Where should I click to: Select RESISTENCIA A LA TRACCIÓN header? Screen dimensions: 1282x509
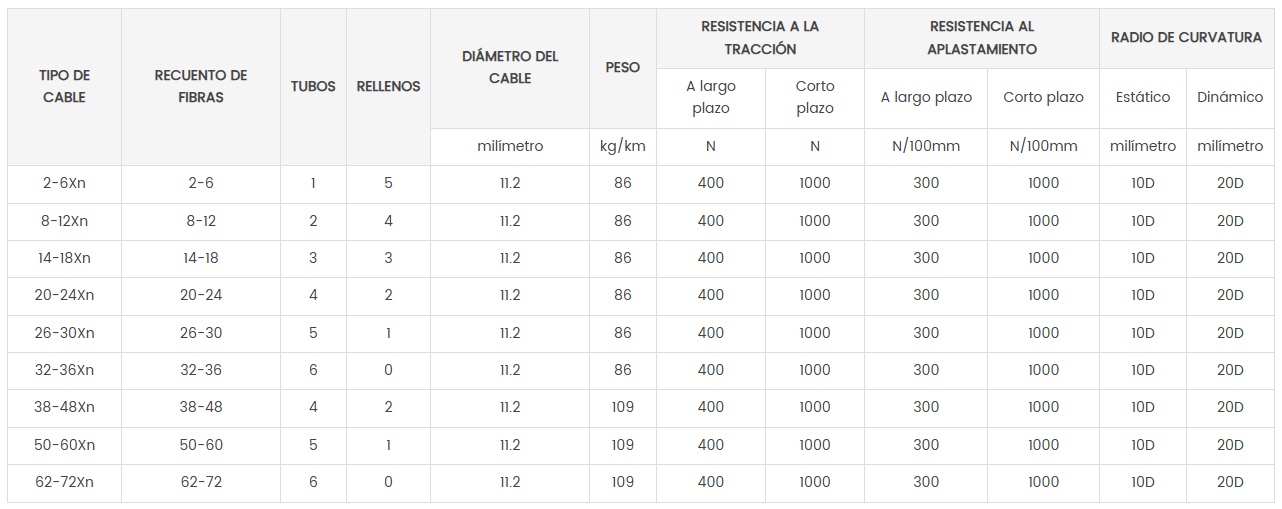(760, 38)
